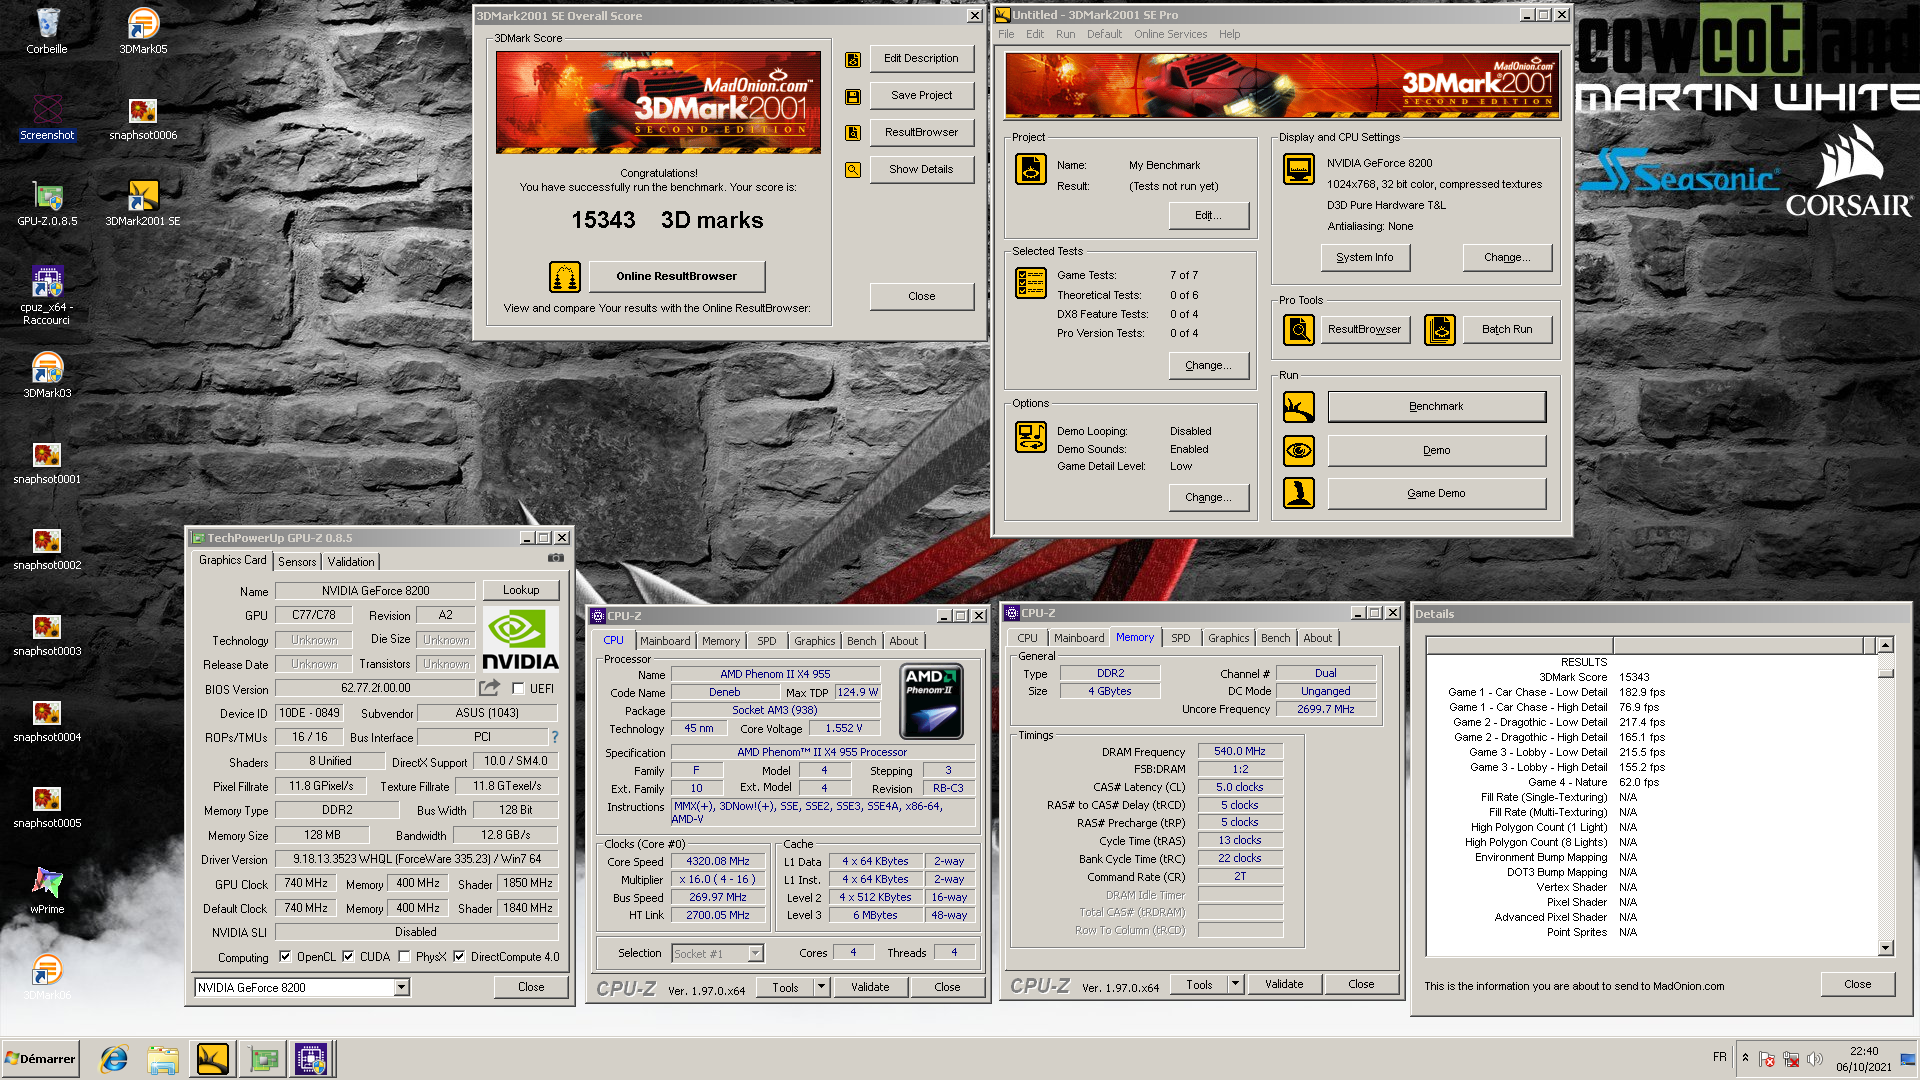1920x1080 pixels.
Task: Click the Show Details magnifier icon
Action: pos(853,170)
